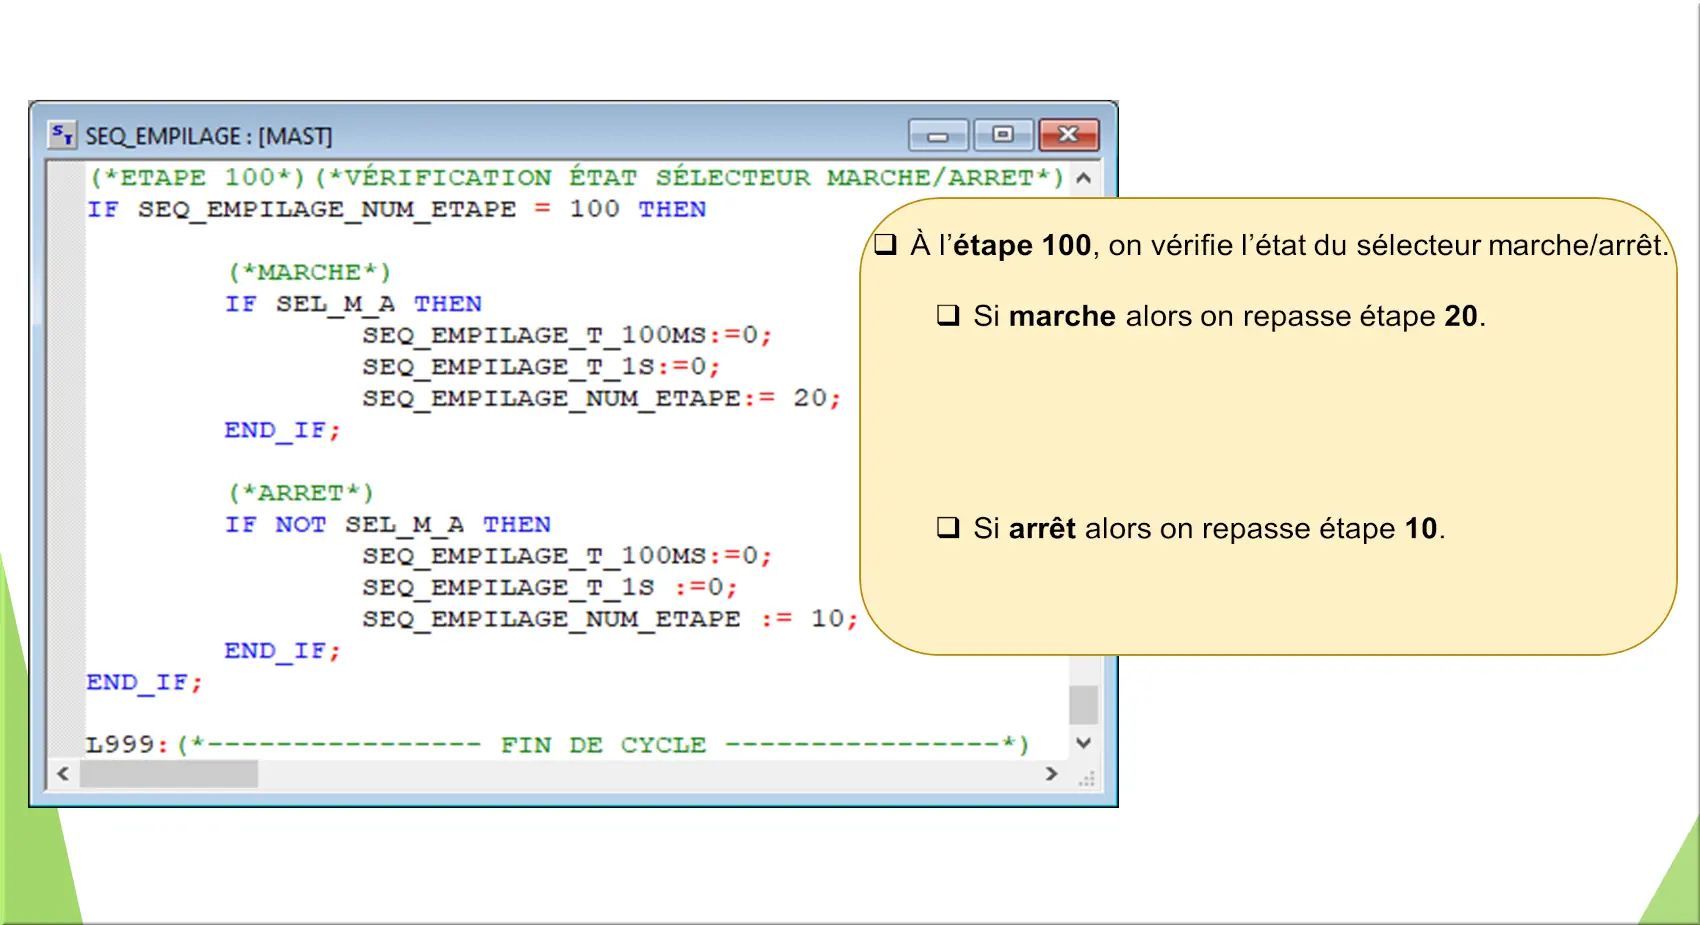
Task: Click the horizontal scrollbar thumb
Action: pos(168,773)
